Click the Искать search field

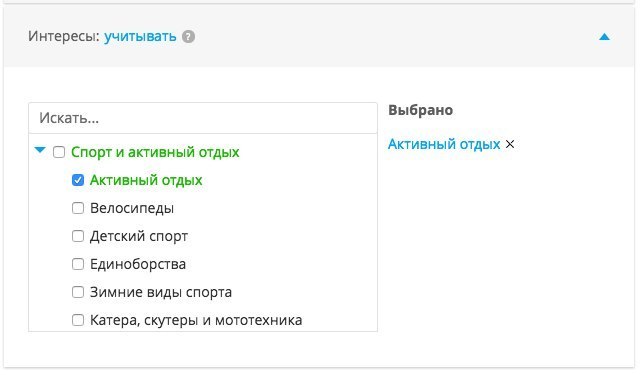(x=203, y=118)
